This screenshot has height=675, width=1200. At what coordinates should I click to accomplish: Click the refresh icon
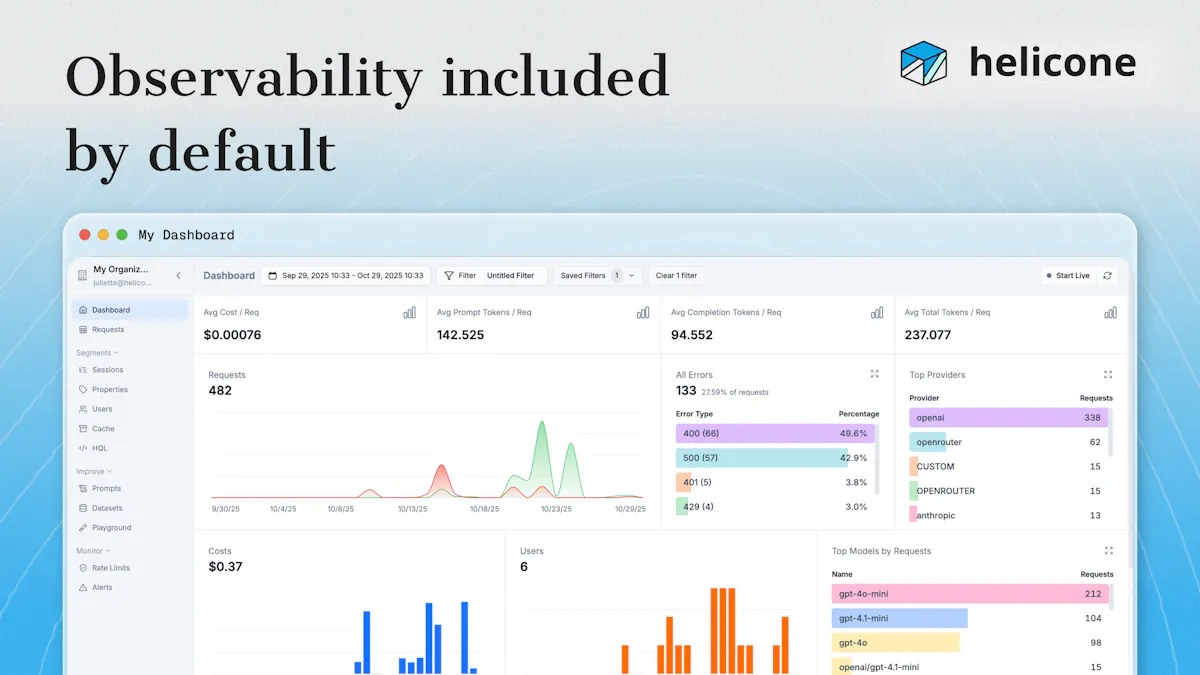click(1107, 275)
